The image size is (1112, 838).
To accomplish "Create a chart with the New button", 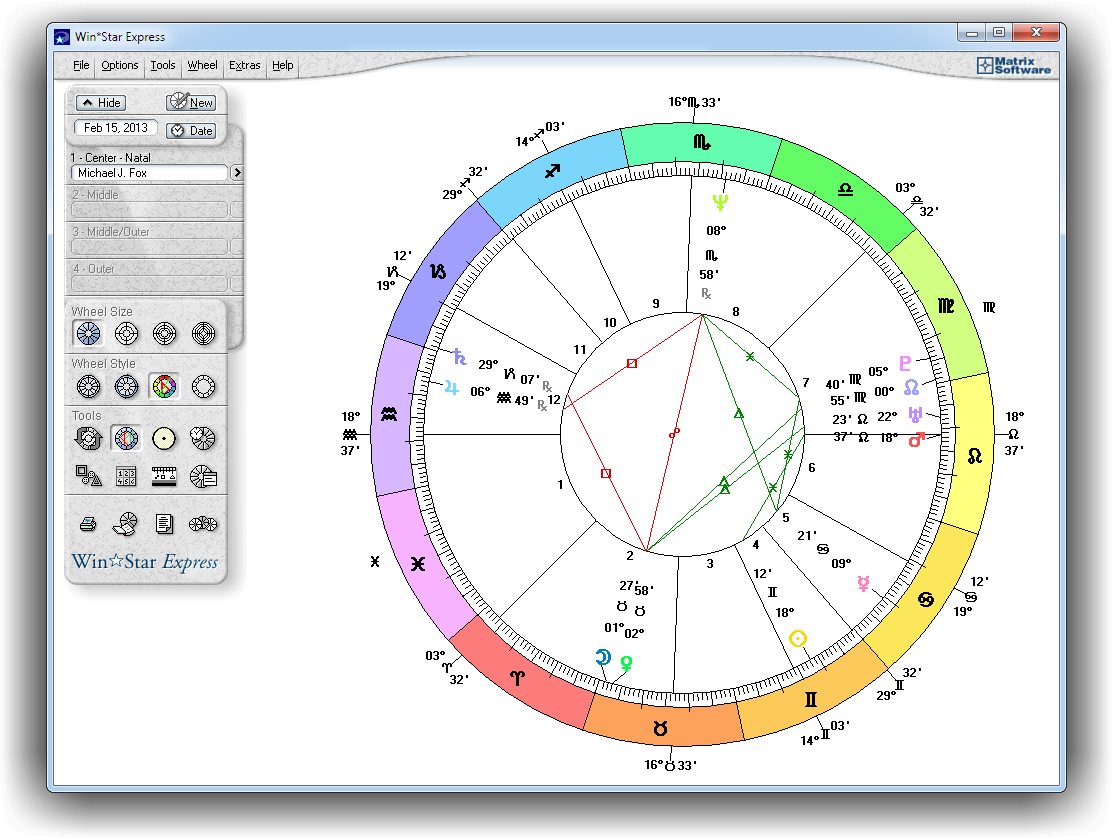I will [190, 102].
